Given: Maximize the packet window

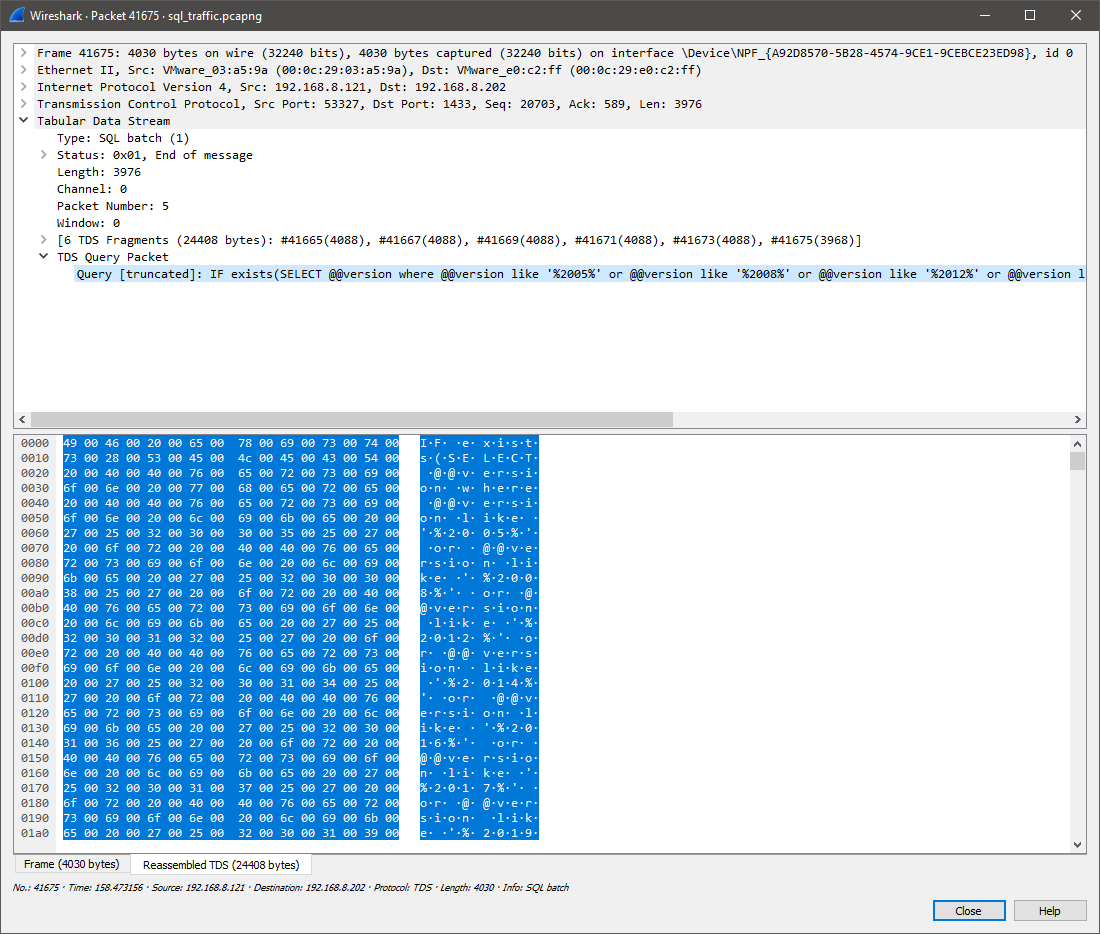Looking at the screenshot, I should point(1030,15).
